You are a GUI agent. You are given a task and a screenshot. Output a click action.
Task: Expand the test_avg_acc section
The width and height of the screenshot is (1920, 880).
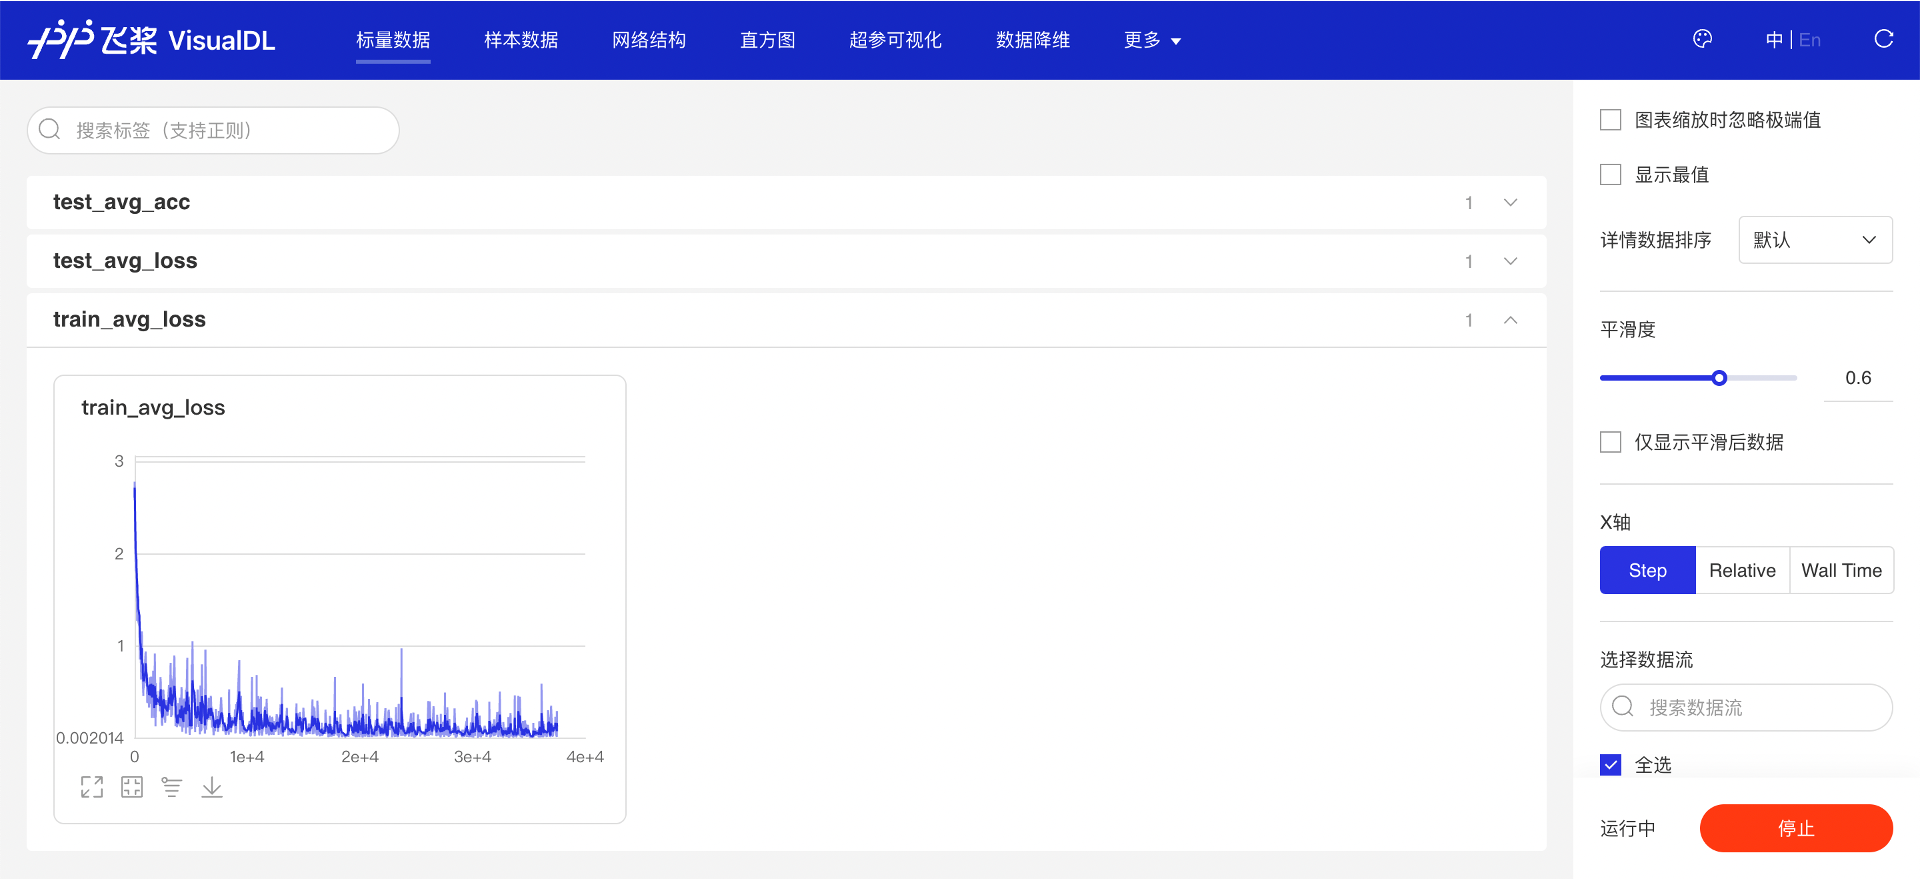pos(1510,203)
